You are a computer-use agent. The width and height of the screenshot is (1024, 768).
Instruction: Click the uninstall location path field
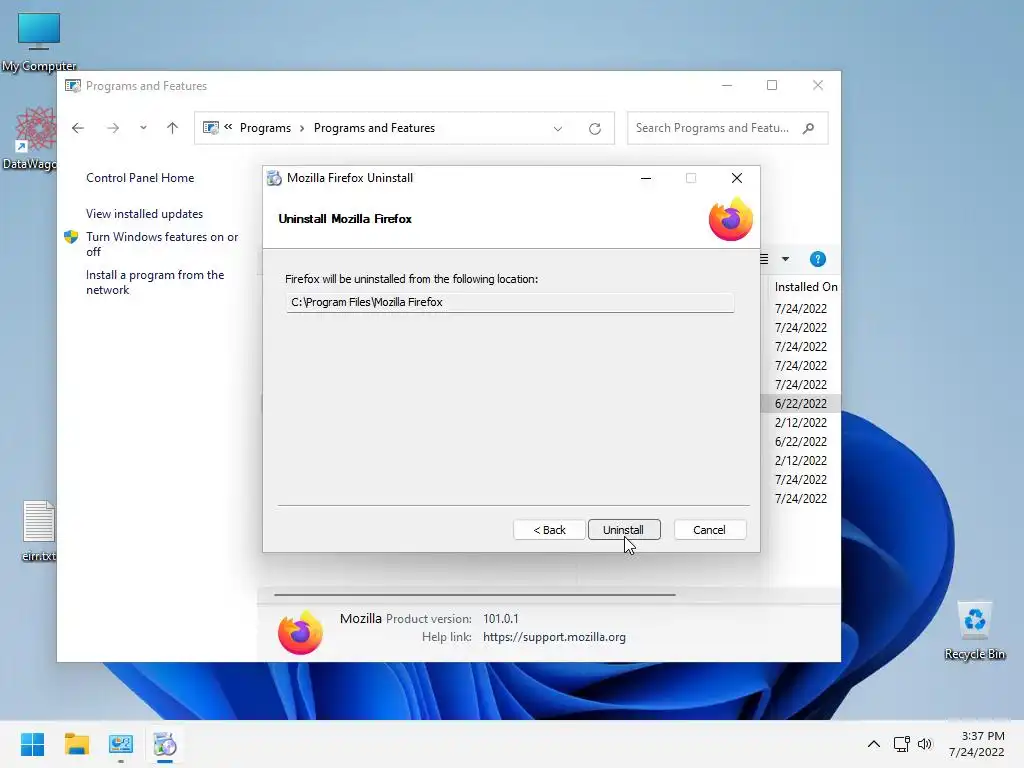pyautogui.click(x=509, y=302)
